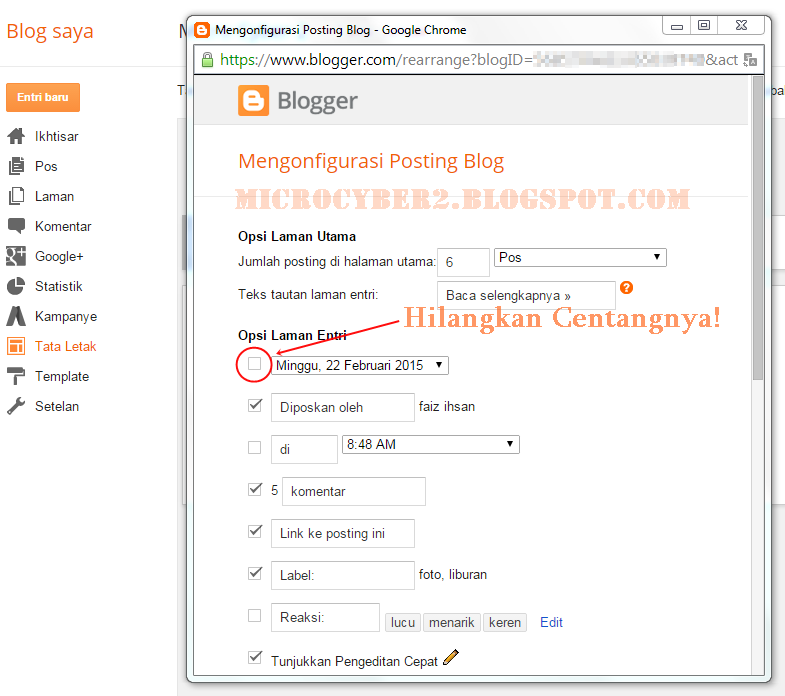This screenshot has height=696, width=785.
Task: Open the date format dropdown Minggu, 22 Februari 2015
Action: coord(360,366)
